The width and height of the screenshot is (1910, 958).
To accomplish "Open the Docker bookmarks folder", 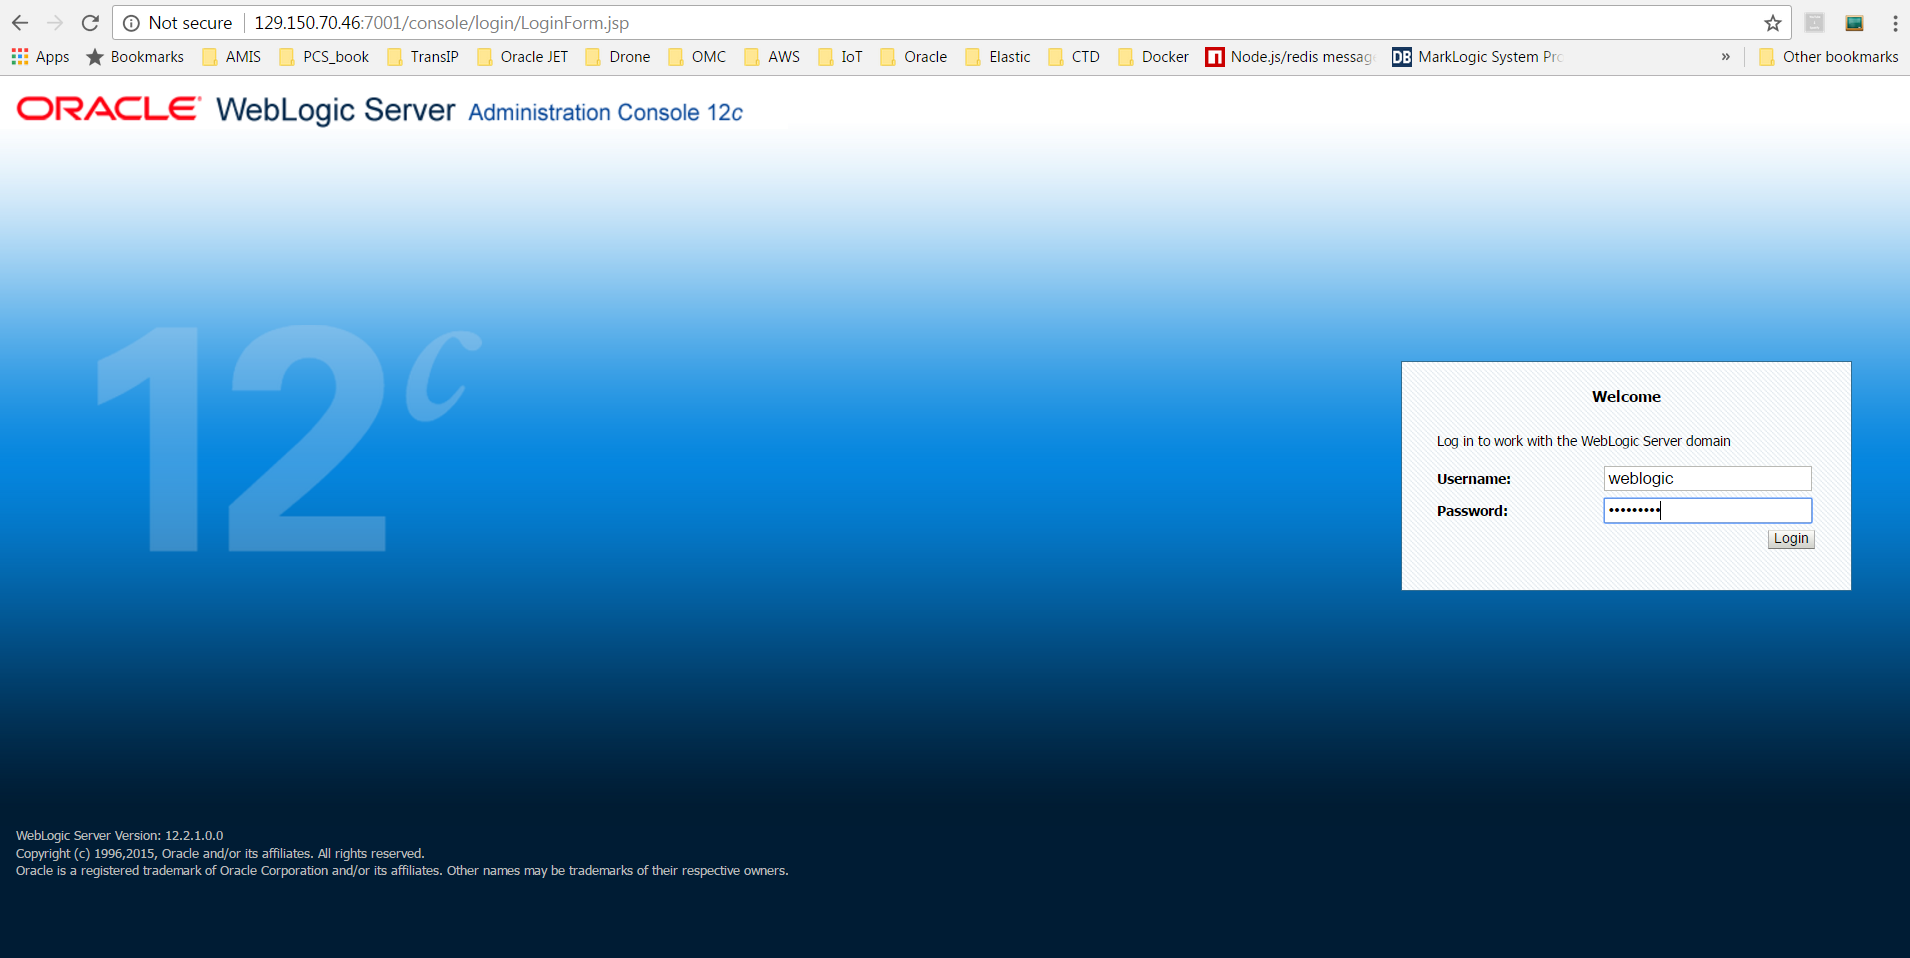I will coord(1154,57).
